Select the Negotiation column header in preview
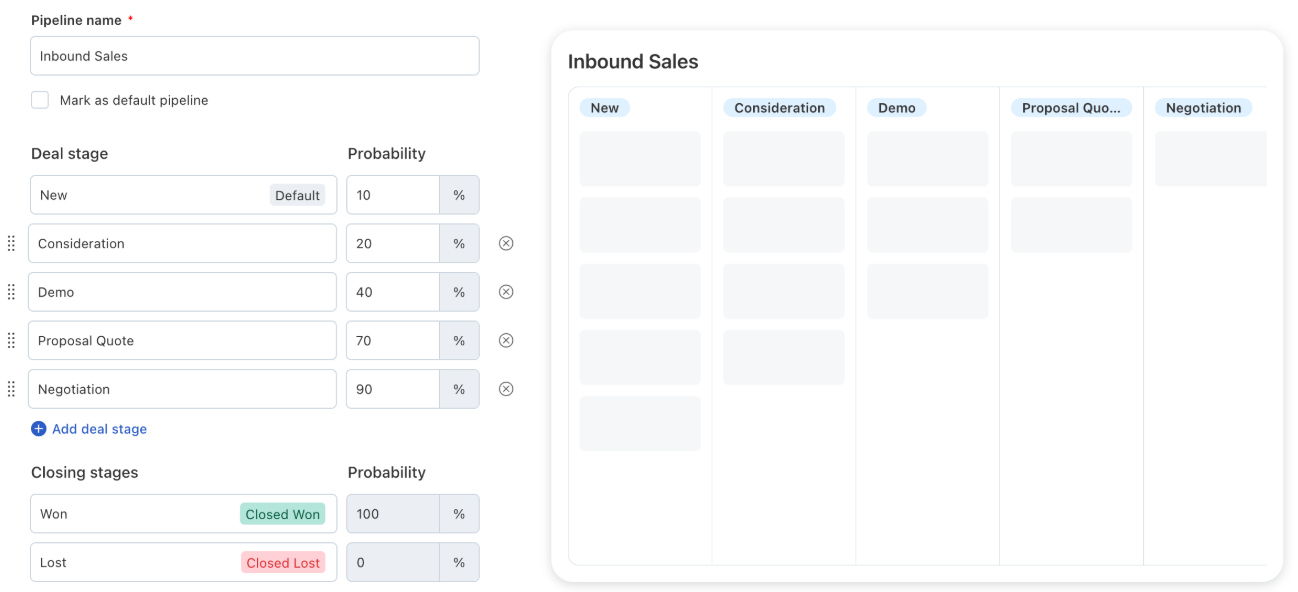The width and height of the screenshot is (1298, 592). click(1203, 108)
